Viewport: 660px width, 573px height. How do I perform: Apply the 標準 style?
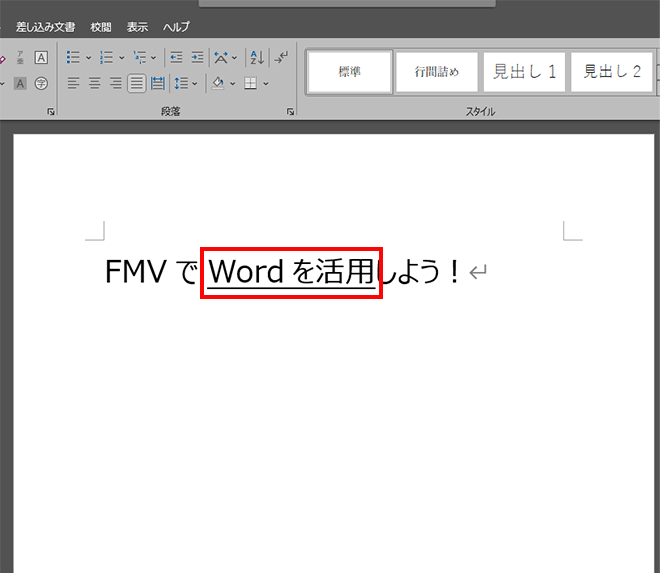[350, 72]
